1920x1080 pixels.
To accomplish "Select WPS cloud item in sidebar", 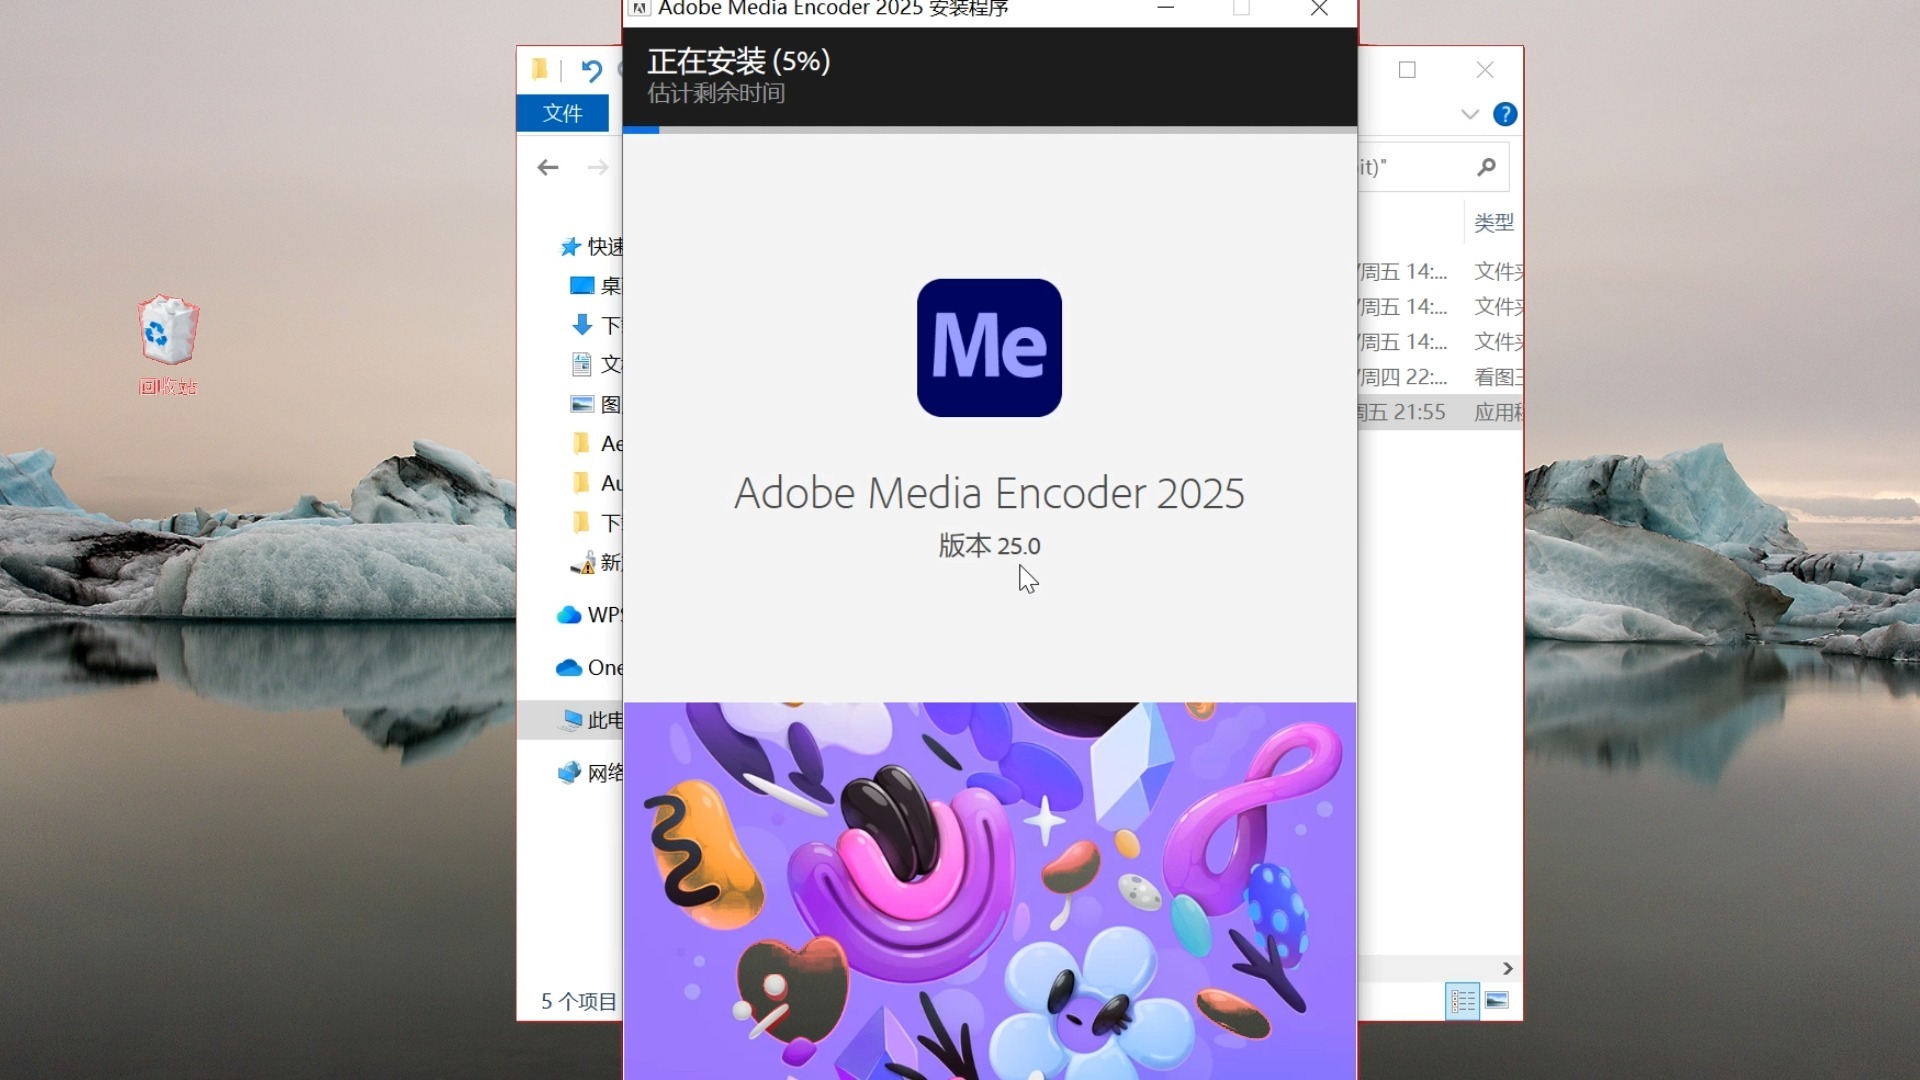I will 589,614.
